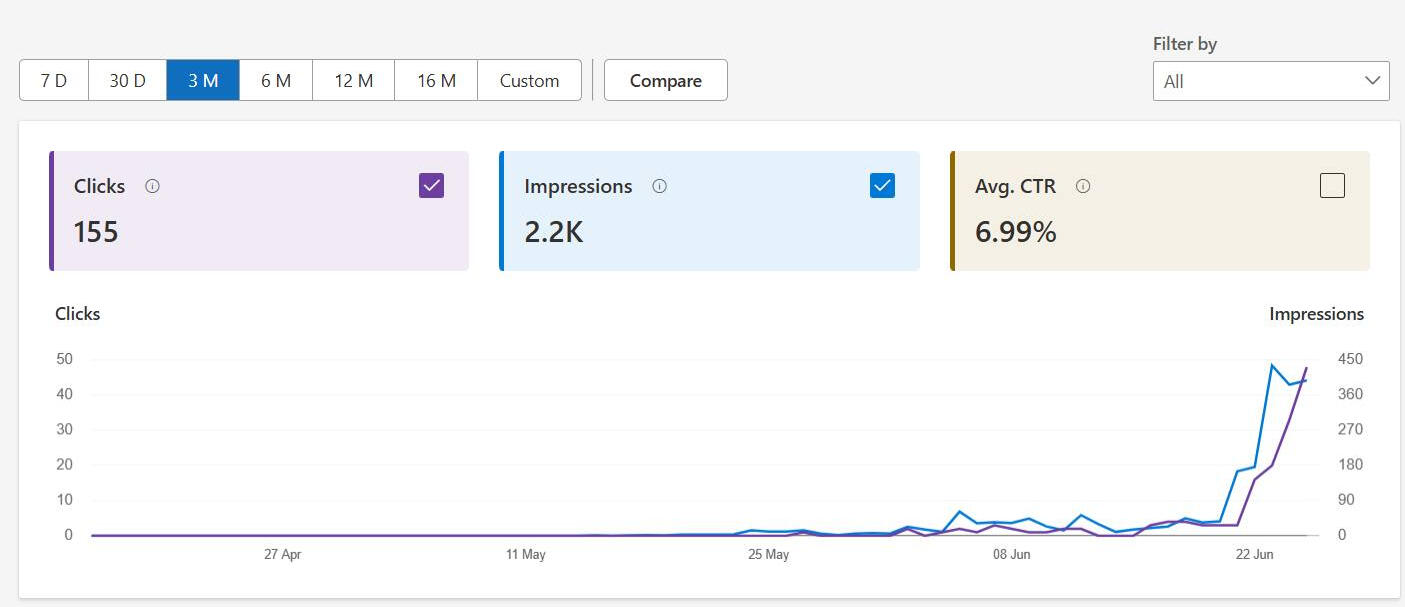Select the active 3 M range tab
Screen dimensions: 1405x607
[203, 81]
